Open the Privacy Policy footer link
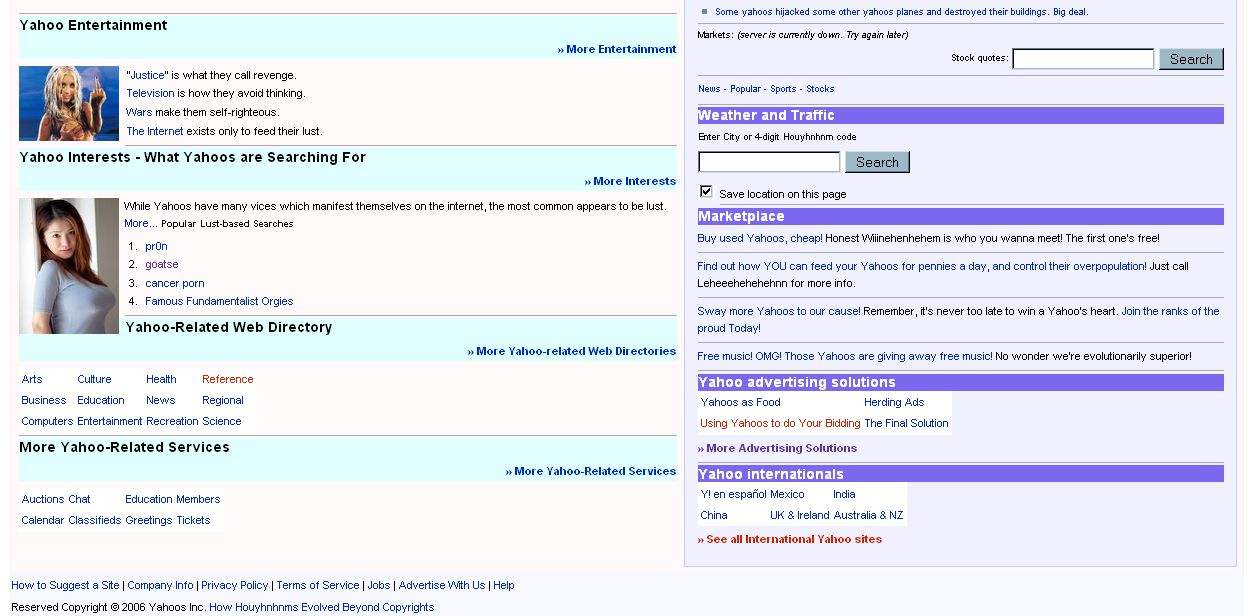This screenshot has width=1256, height=616. 235,585
